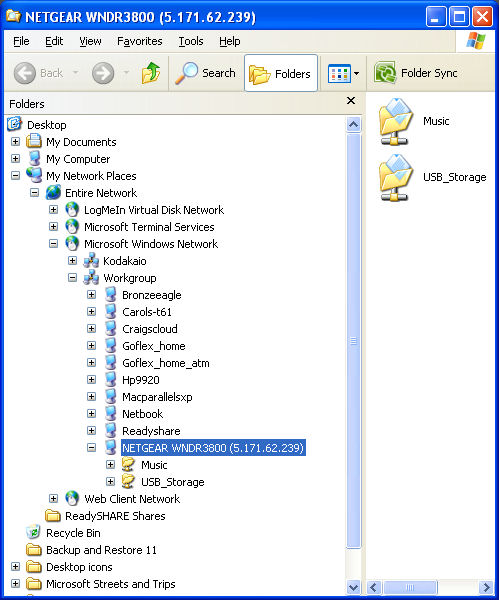Select My Documents icon in tree

click(x=34, y=142)
